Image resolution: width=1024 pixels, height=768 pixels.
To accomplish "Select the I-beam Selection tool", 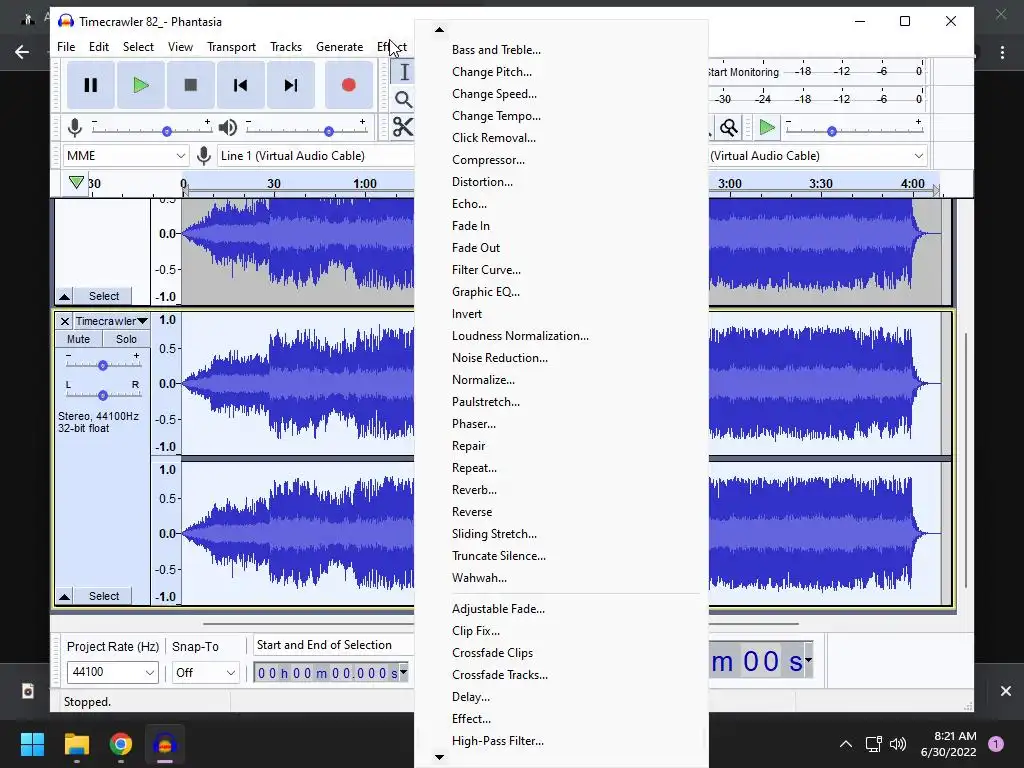I will (x=404, y=72).
